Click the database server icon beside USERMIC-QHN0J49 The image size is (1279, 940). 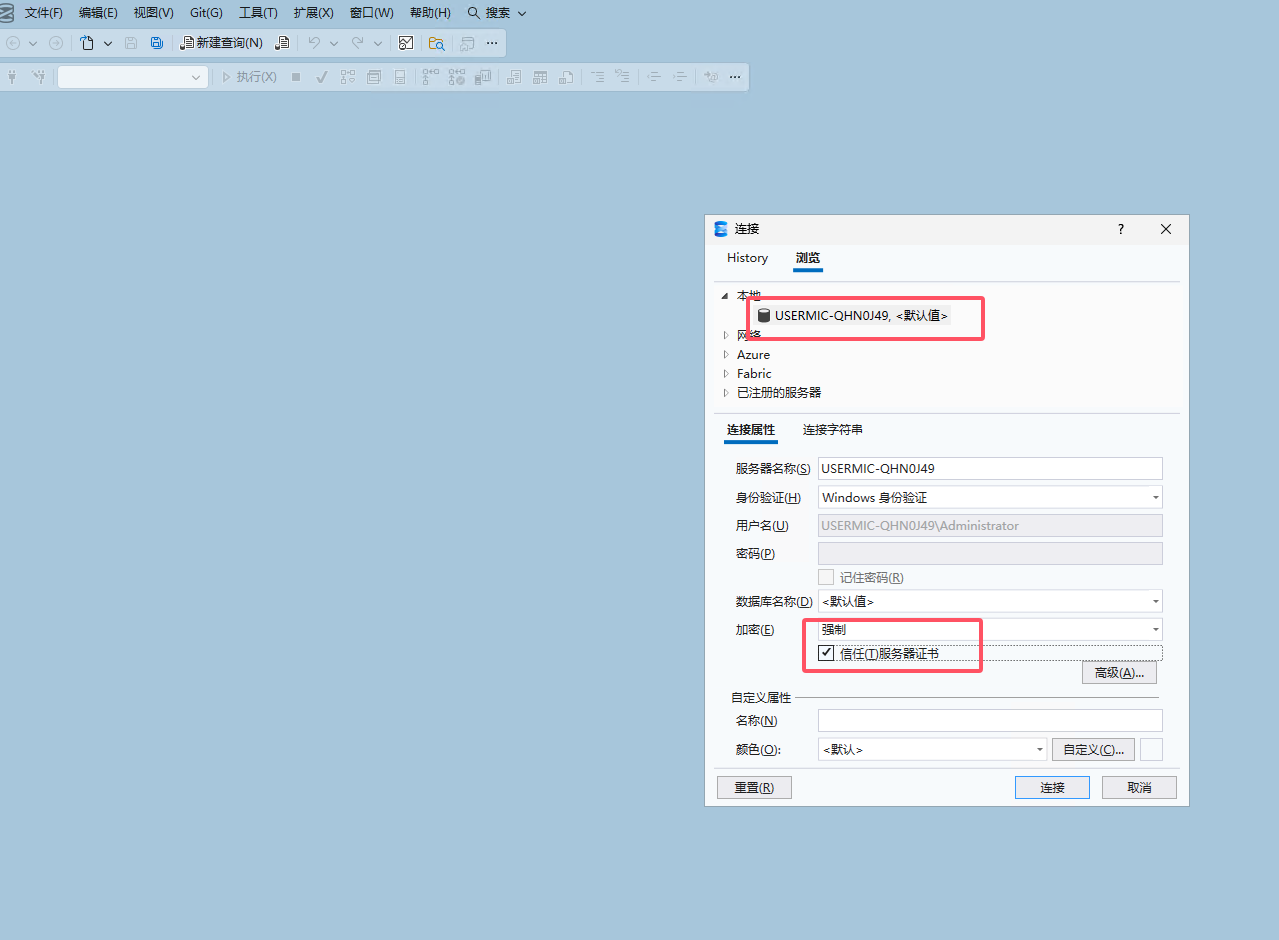pyautogui.click(x=764, y=315)
